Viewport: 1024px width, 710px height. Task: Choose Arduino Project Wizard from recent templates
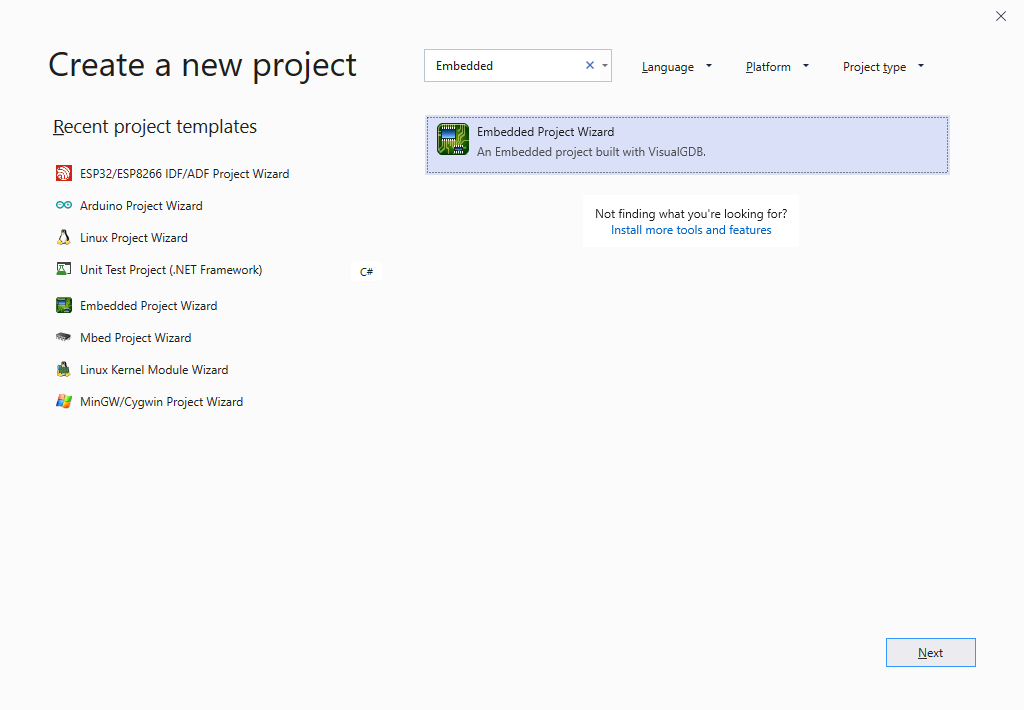(x=141, y=206)
